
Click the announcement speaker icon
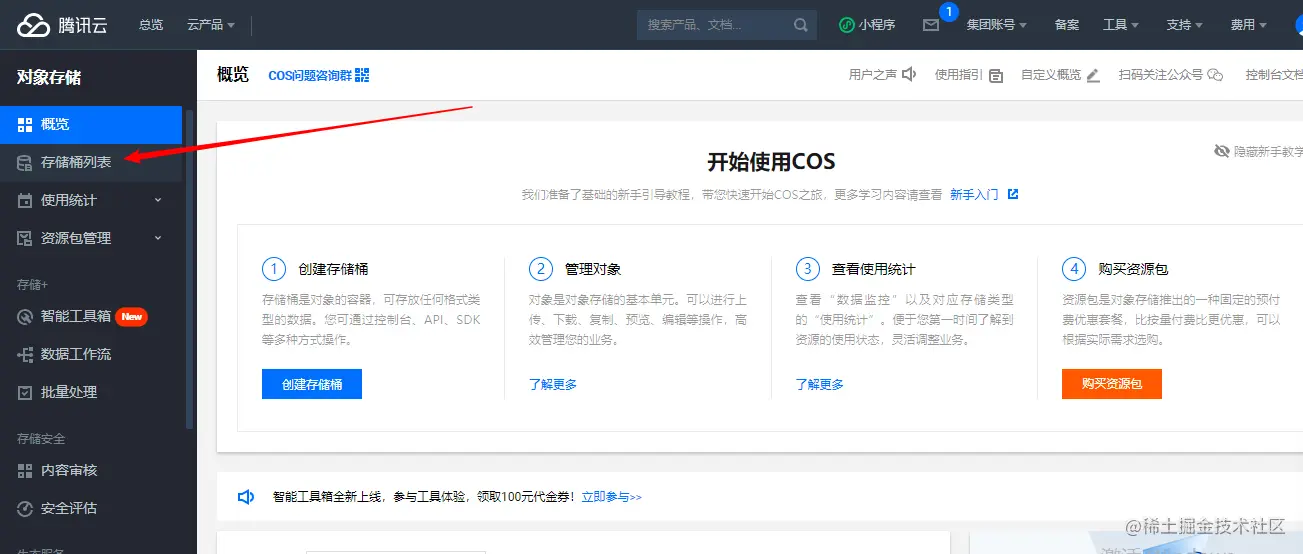[245, 496]
